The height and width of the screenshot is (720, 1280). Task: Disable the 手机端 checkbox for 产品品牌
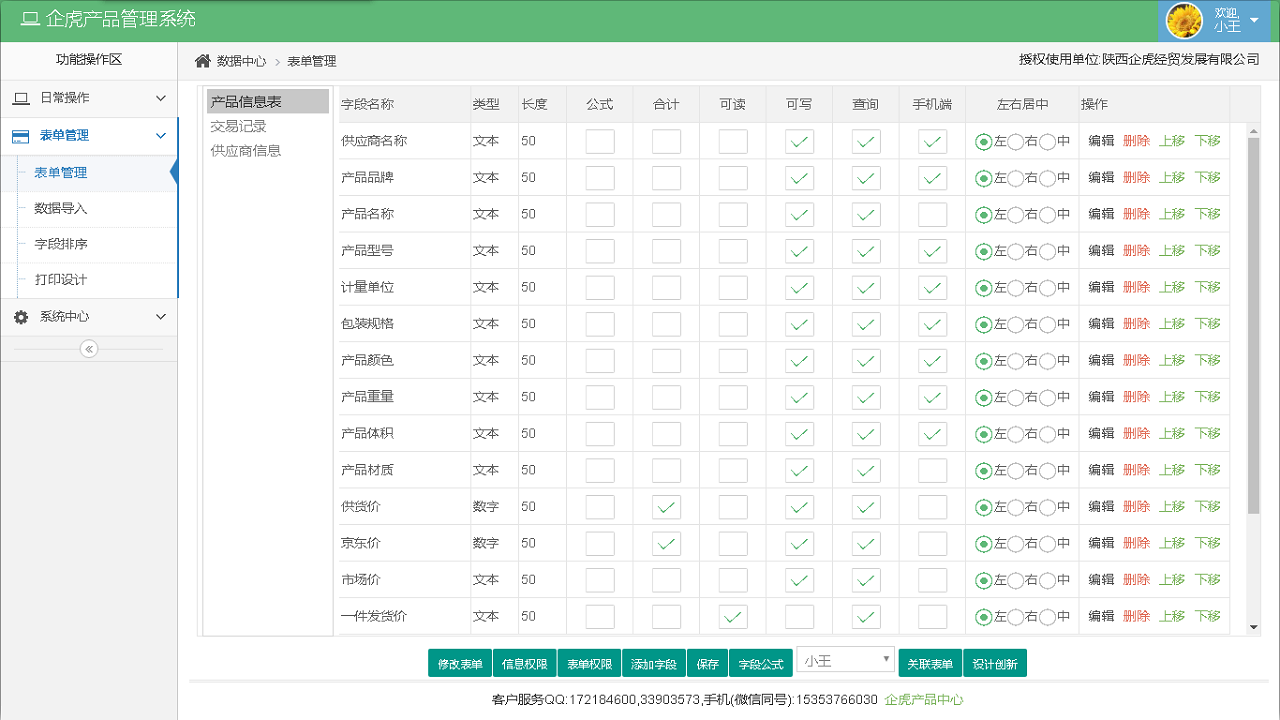(x=931, y=177)
